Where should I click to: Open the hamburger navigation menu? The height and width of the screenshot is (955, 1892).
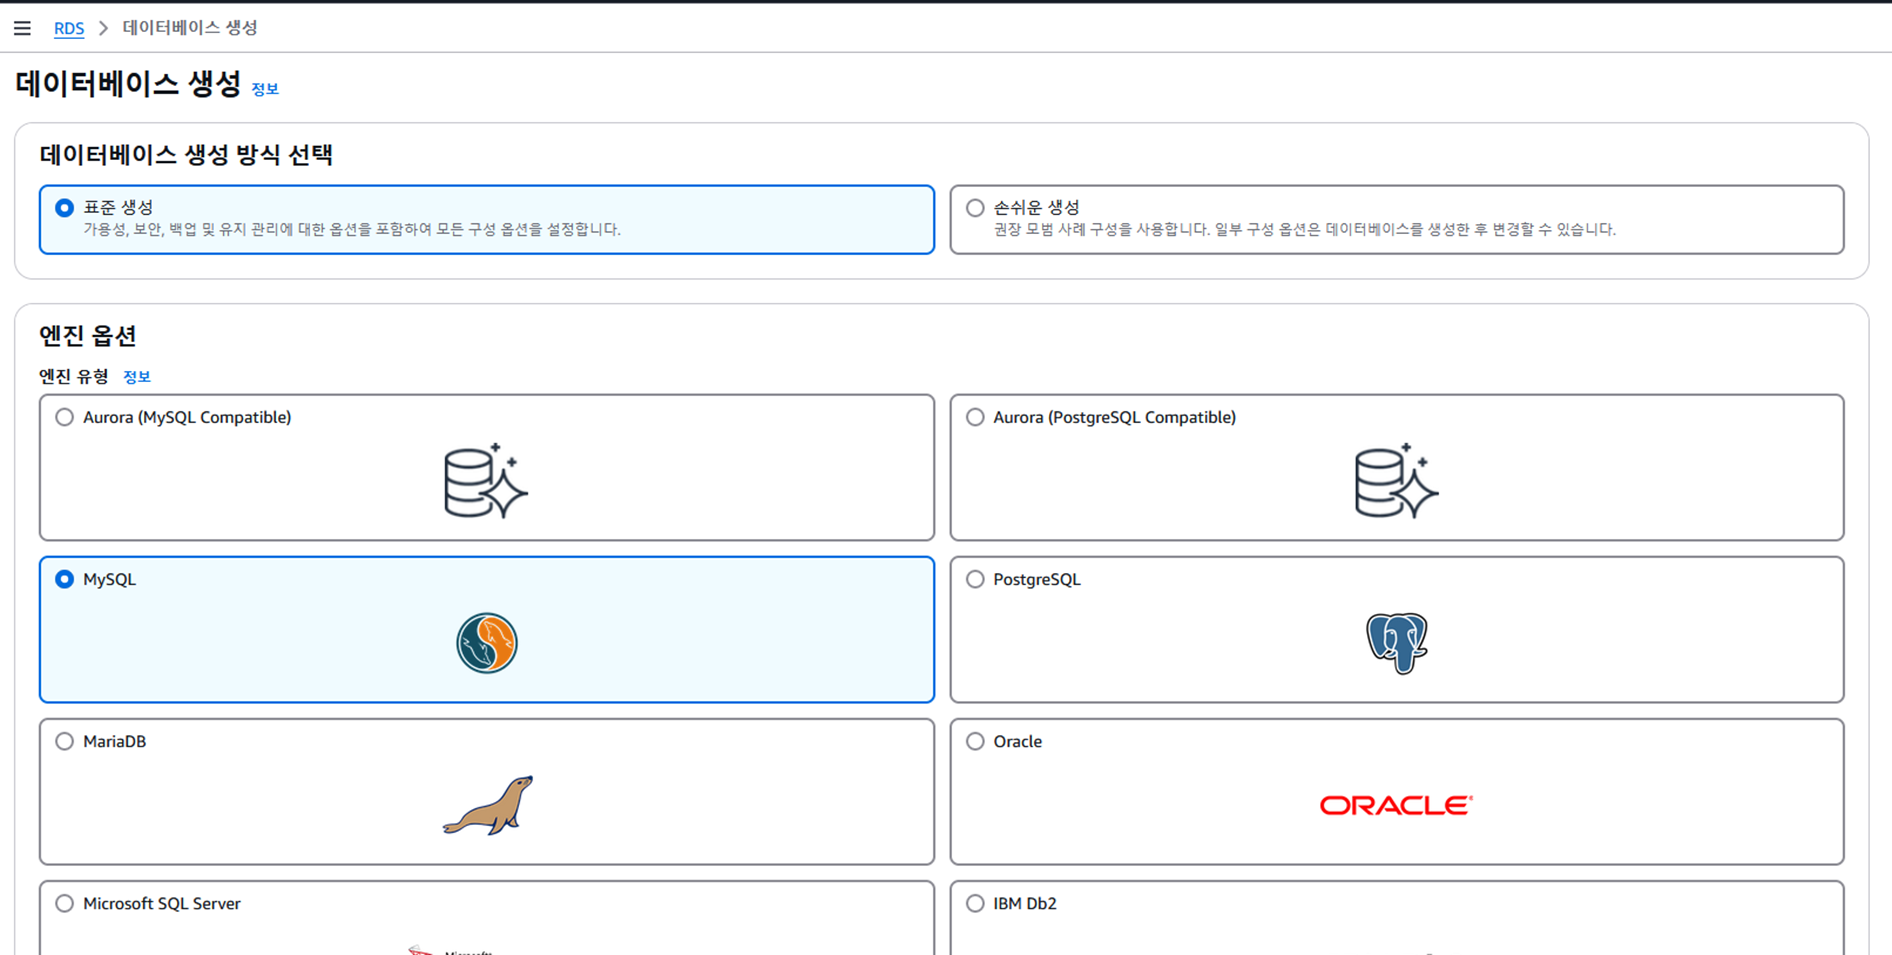[22, 28]
